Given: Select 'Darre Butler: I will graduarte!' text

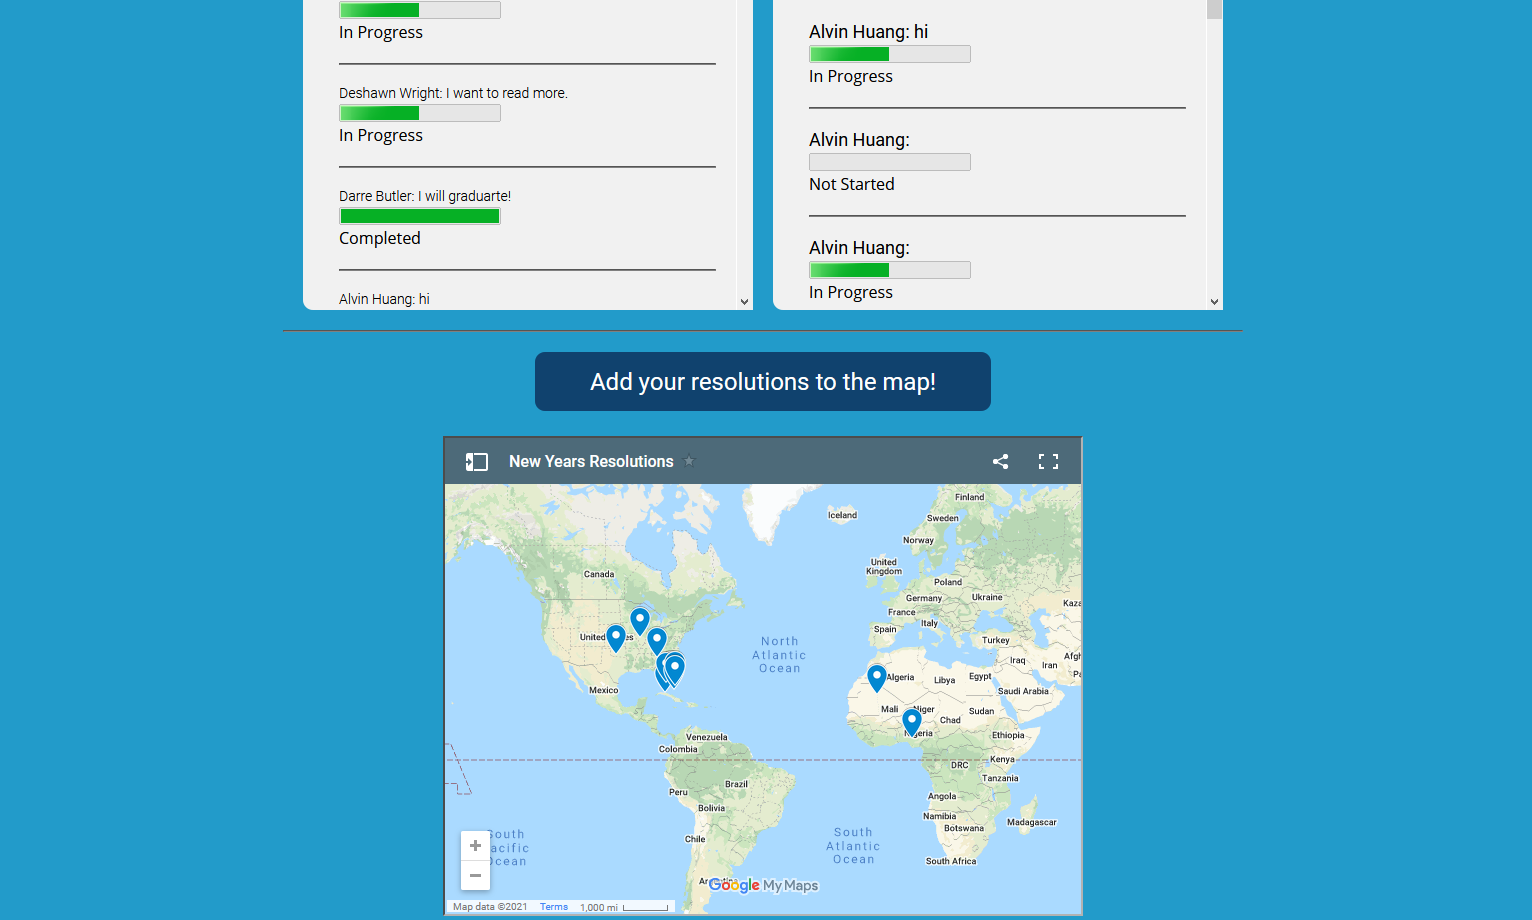Looking at the screenshot, I should [x=425, y=196].
